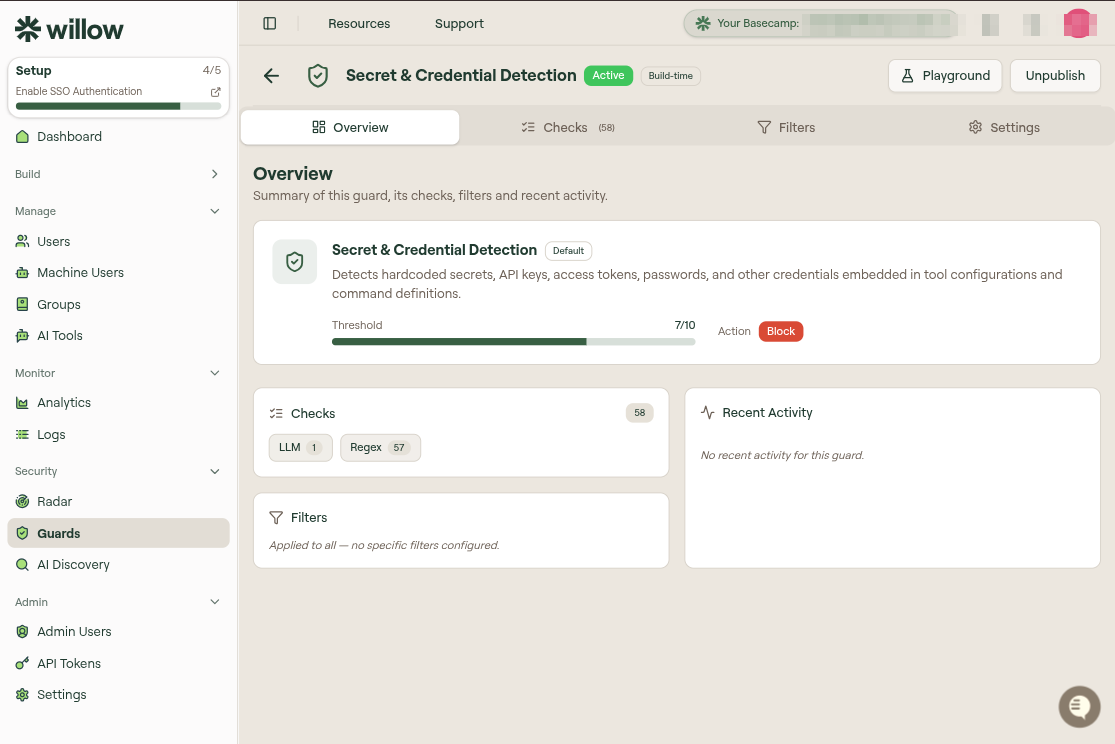
Task: Go back with the left arrow
Action: [x=271, y=75]
